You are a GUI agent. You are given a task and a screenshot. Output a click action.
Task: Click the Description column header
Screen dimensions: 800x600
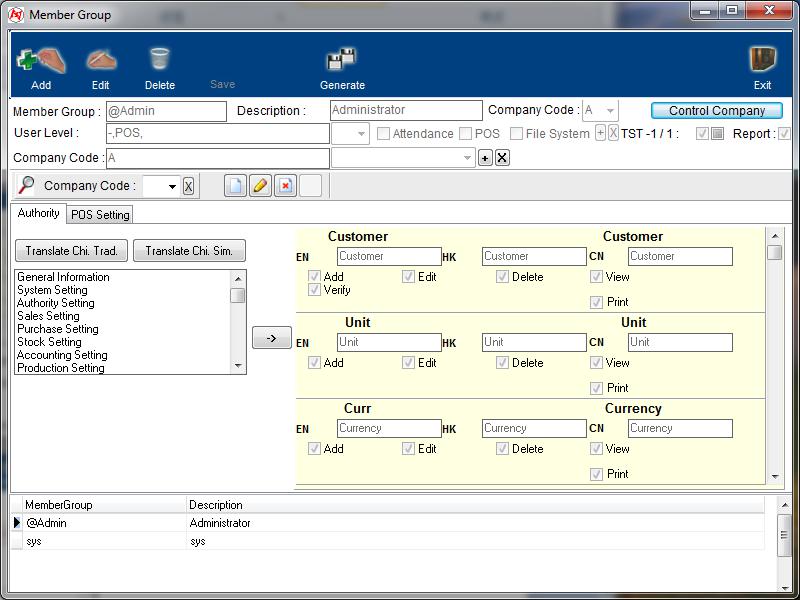tap(476, 505)
